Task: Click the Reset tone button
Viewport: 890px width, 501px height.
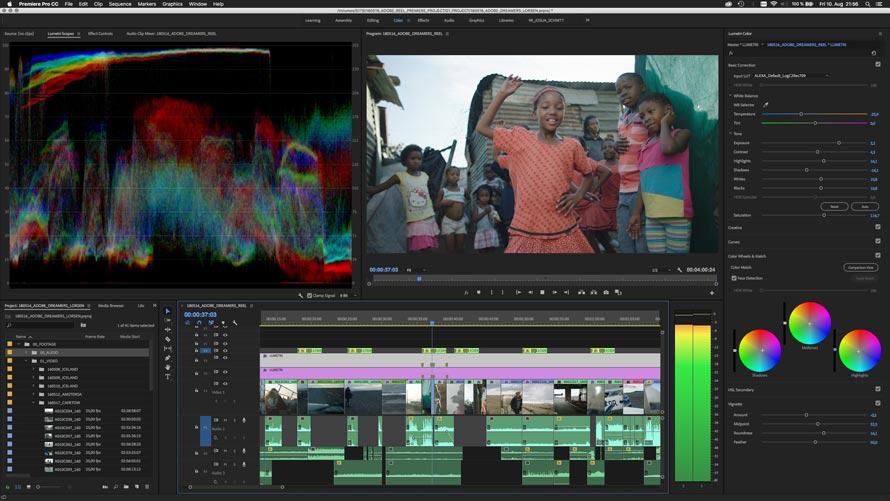Action: 834,207
